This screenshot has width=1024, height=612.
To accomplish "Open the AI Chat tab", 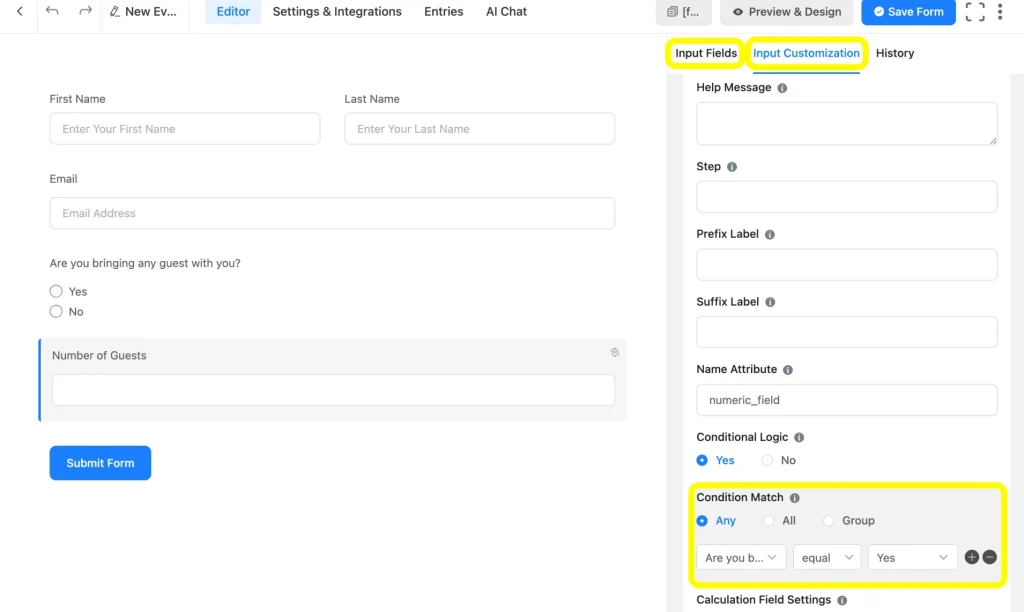I will 506,12.
